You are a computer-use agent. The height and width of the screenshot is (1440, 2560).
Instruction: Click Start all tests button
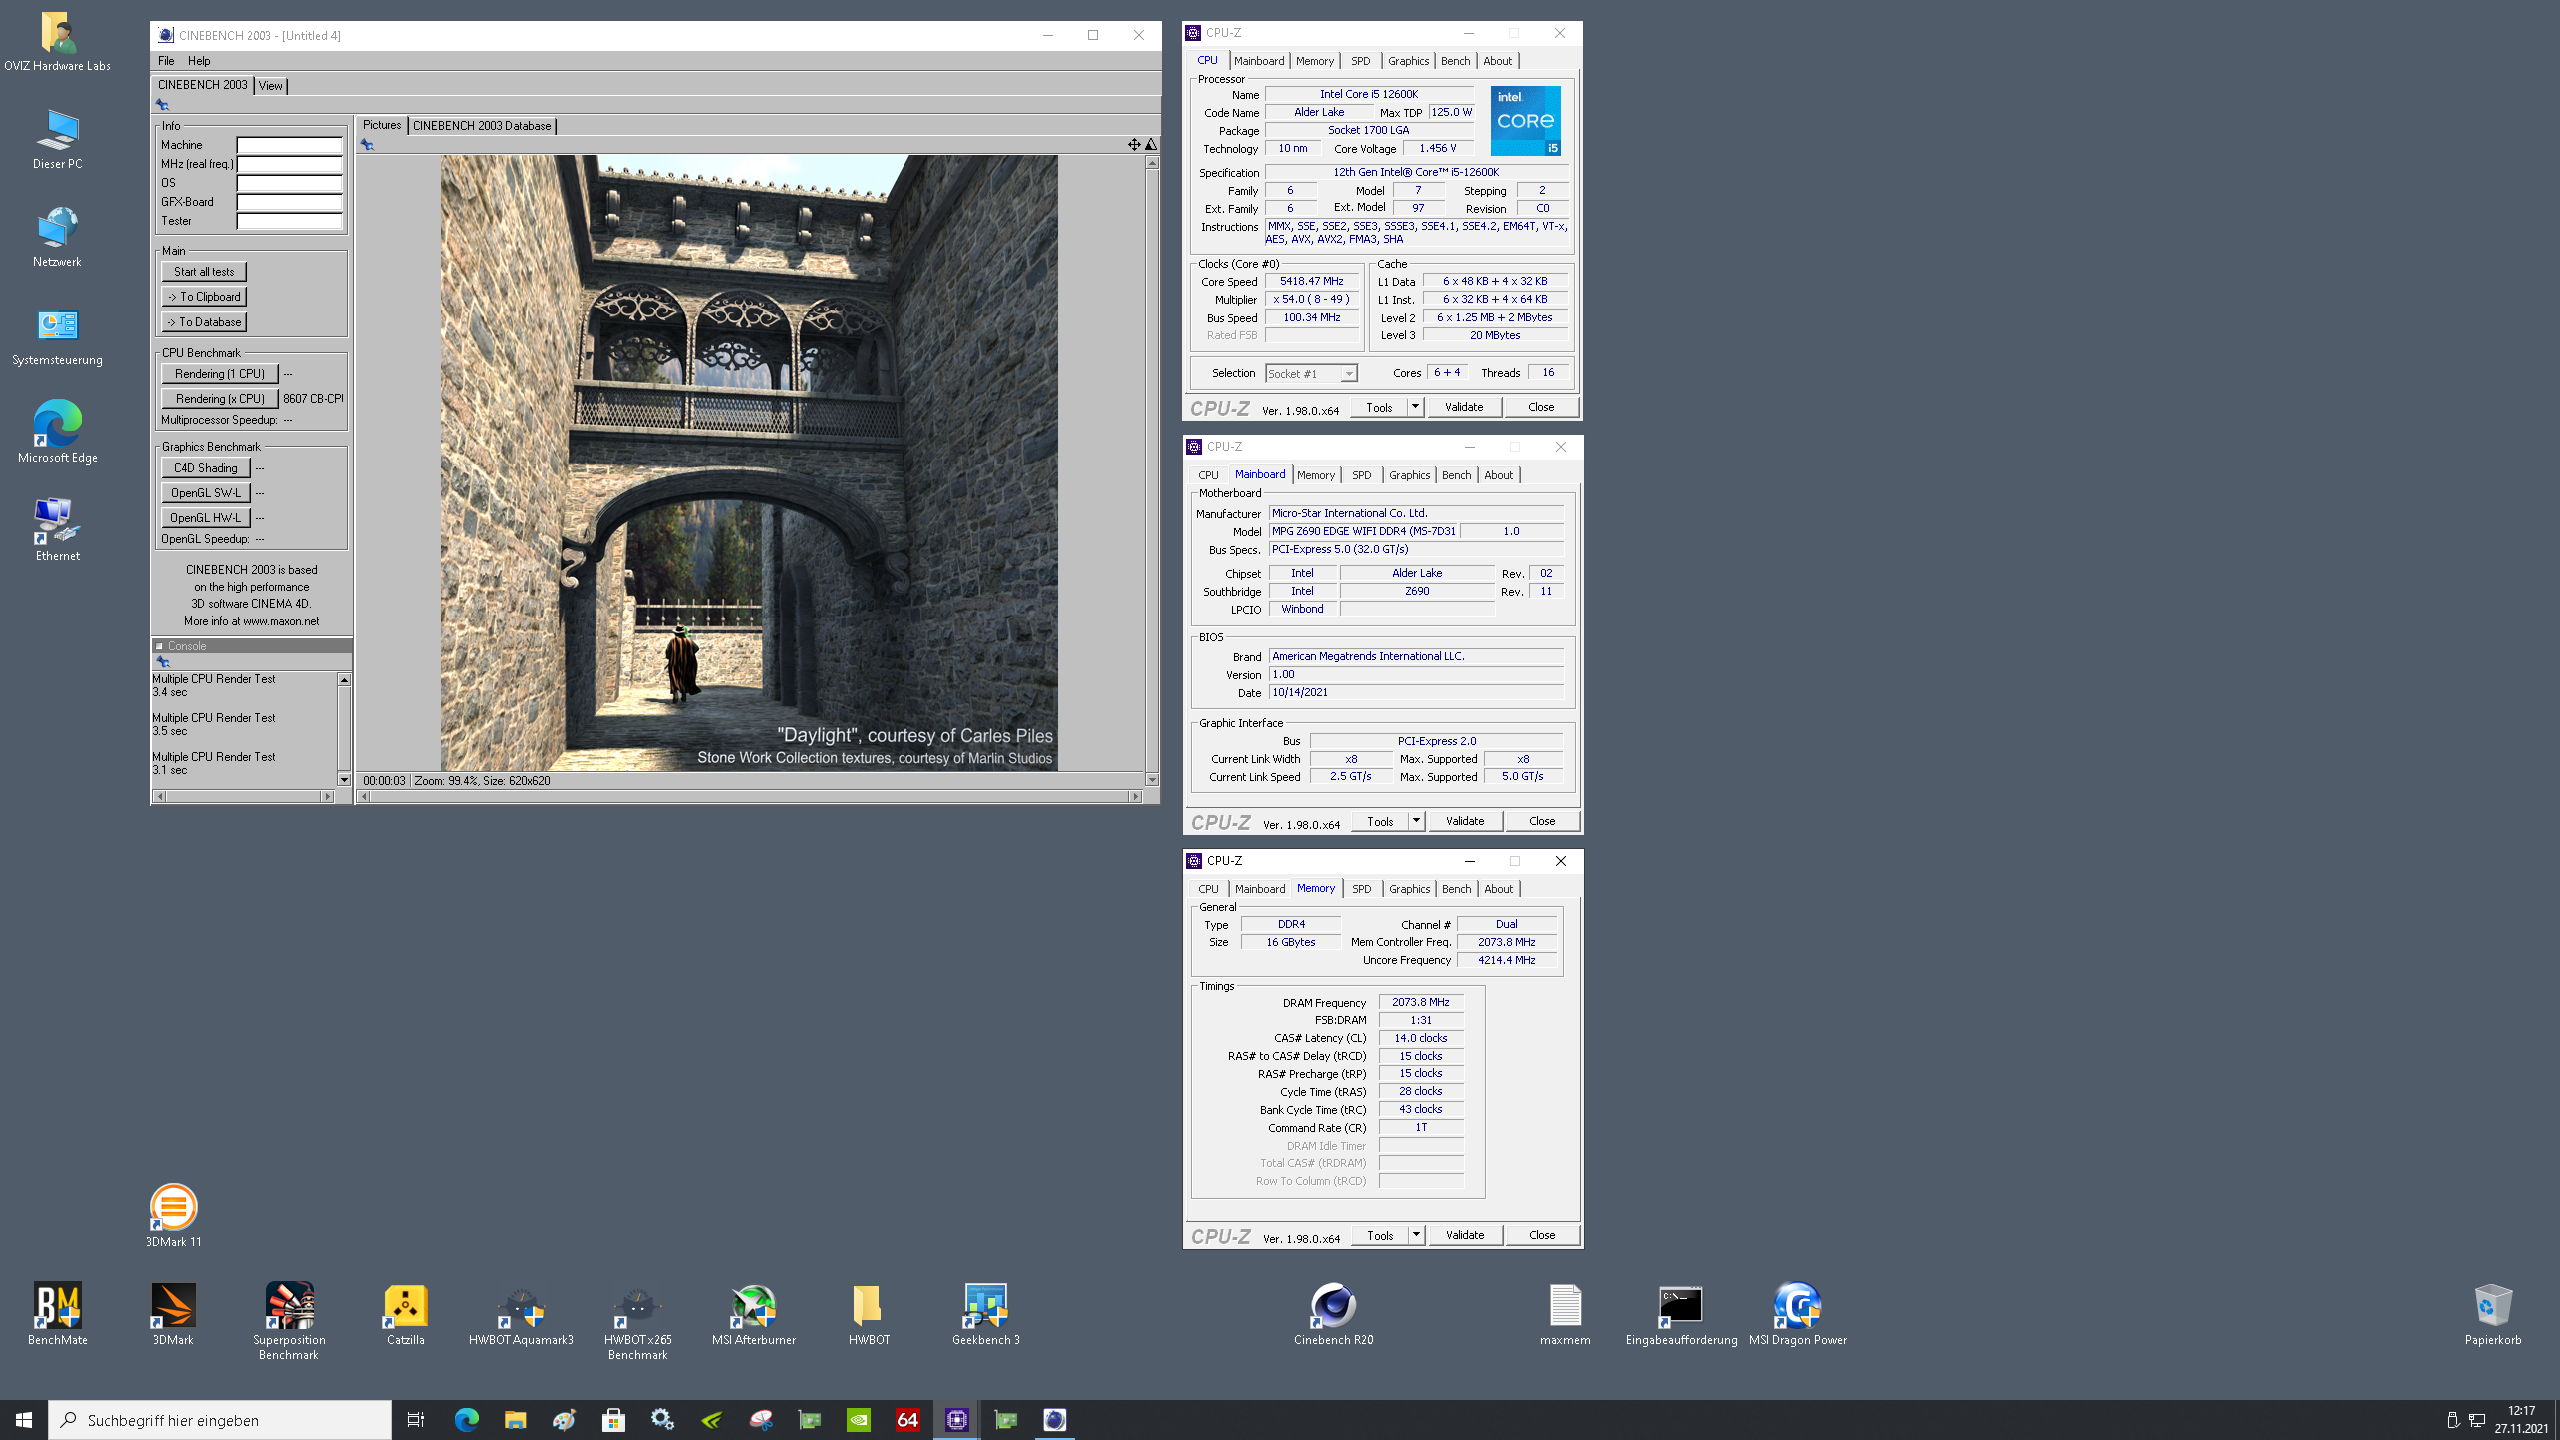click(x=204, y=272)
